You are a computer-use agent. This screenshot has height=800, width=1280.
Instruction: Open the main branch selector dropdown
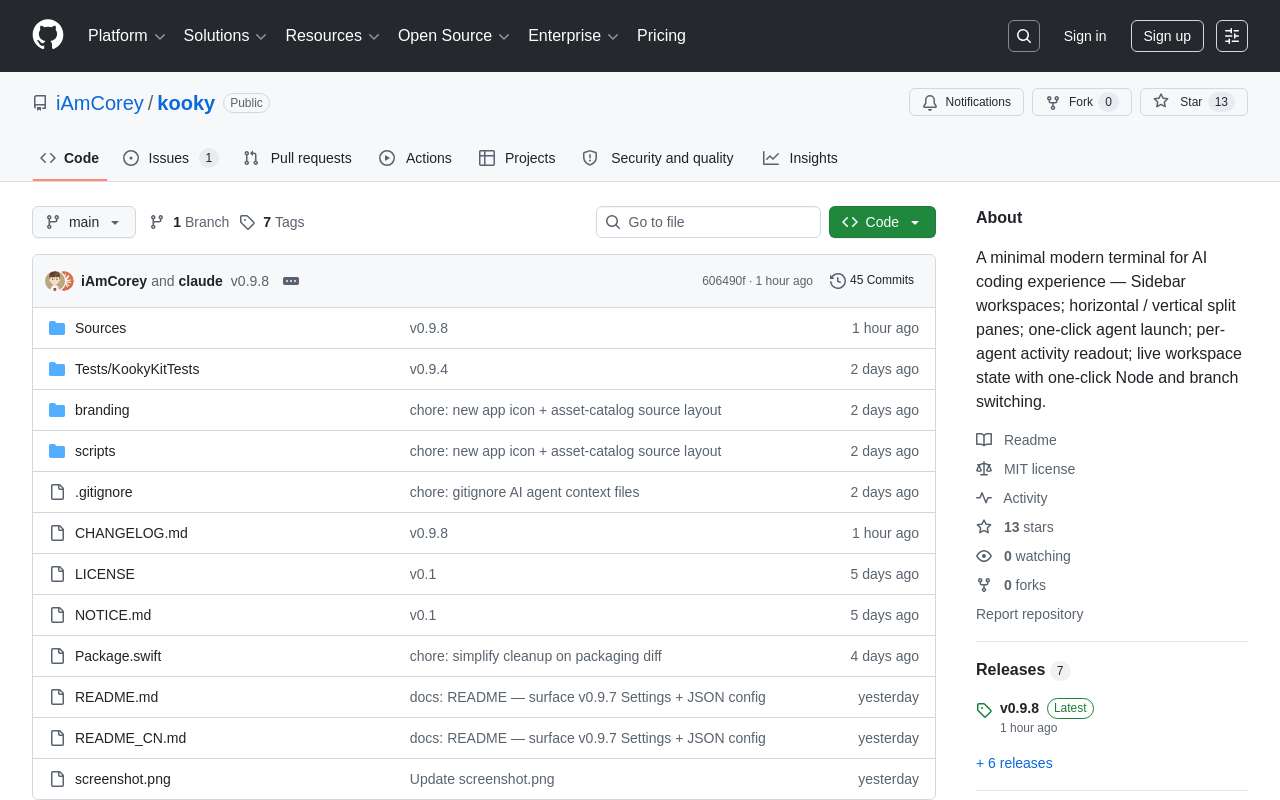tap(84, 222)
